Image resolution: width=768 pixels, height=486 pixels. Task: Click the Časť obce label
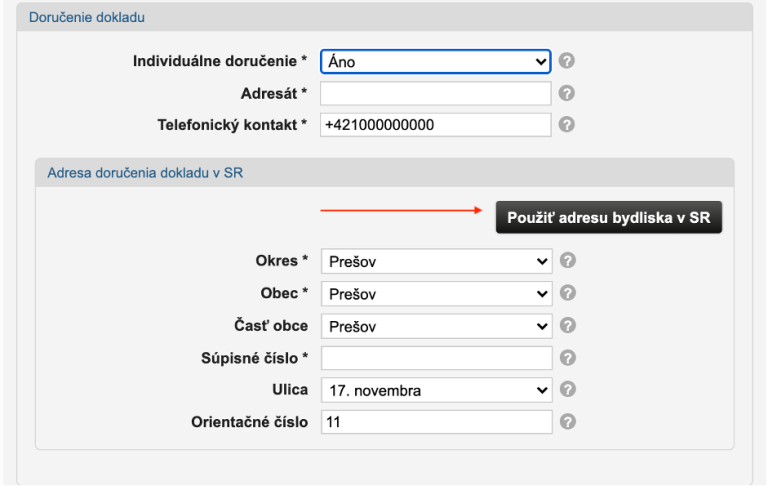tap(271, 325)
